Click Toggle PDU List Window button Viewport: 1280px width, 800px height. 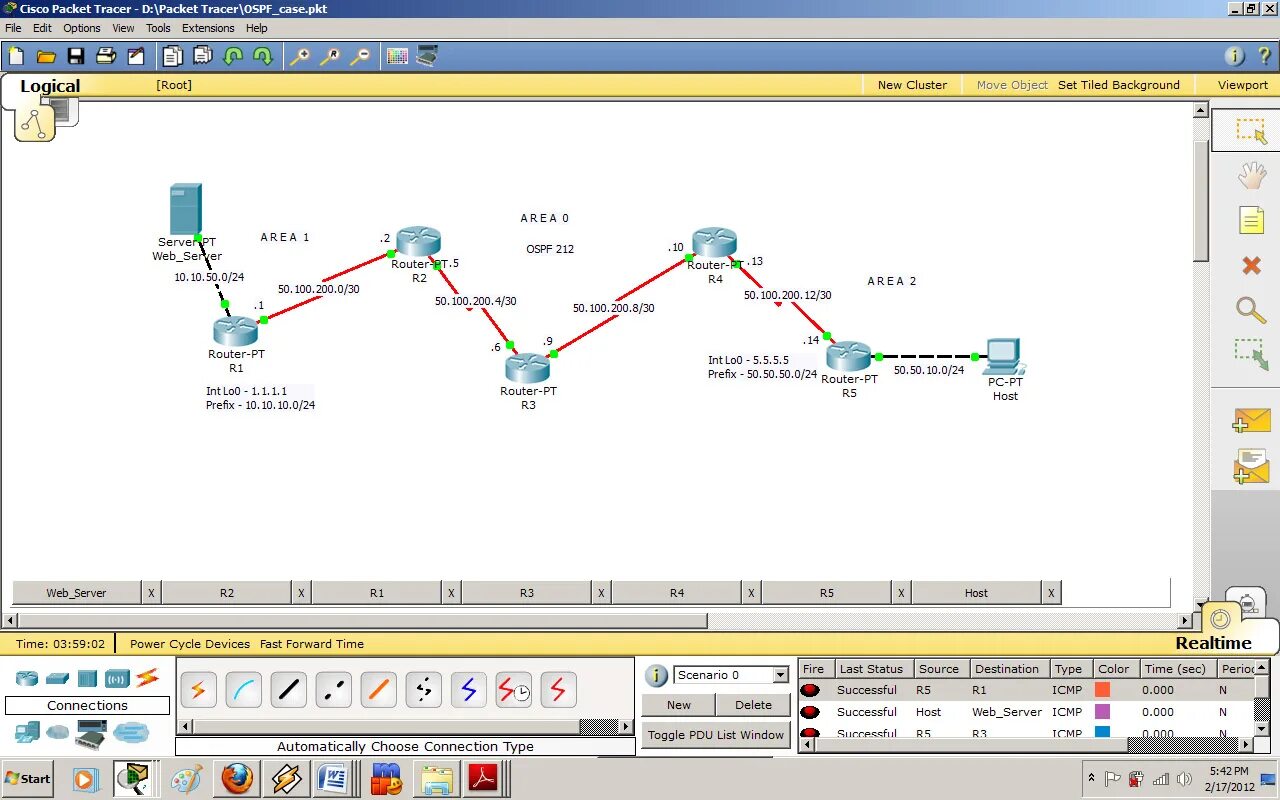click(x=716, y=735)
